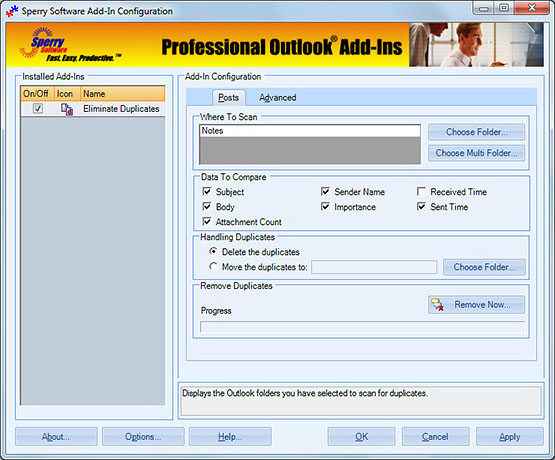Click the move duplicates folder field
The image size is (555, 460).
(374, 267)
